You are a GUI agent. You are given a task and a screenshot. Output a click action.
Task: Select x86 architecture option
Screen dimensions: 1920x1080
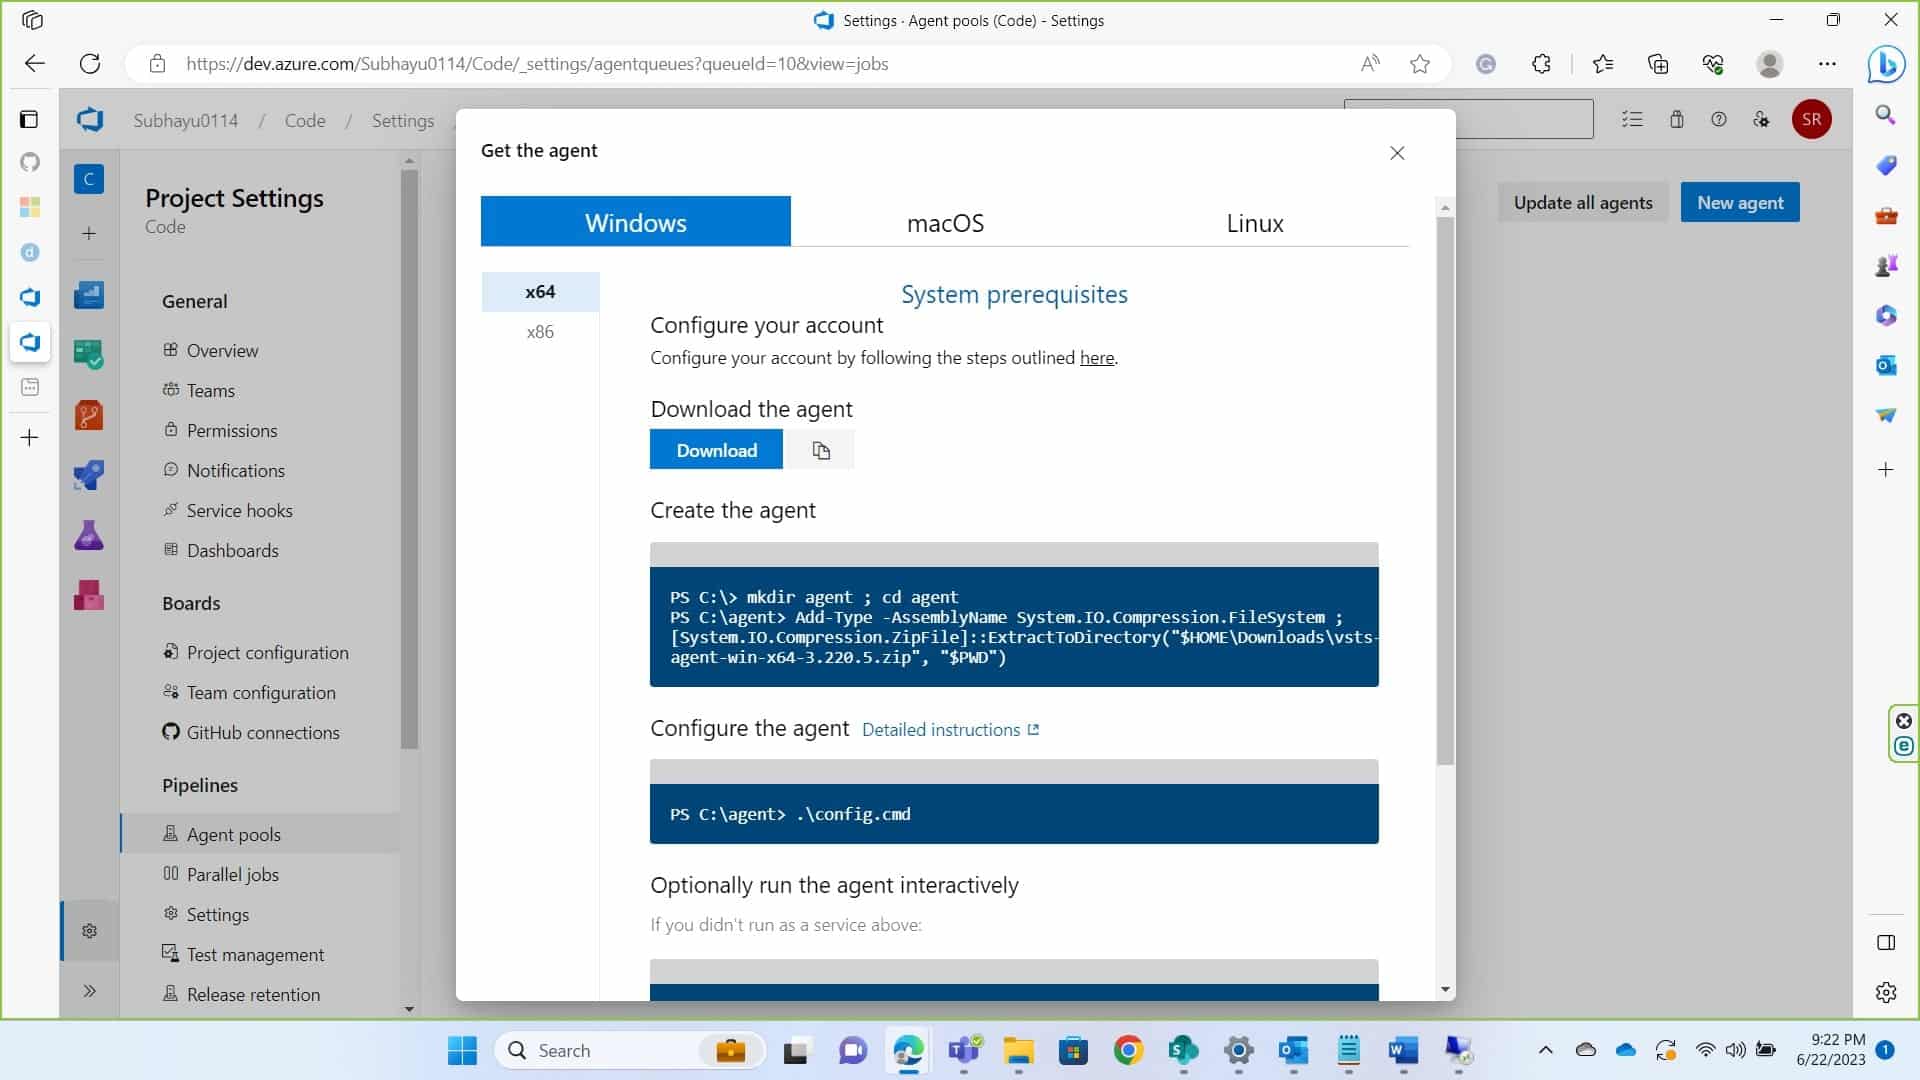540,332
